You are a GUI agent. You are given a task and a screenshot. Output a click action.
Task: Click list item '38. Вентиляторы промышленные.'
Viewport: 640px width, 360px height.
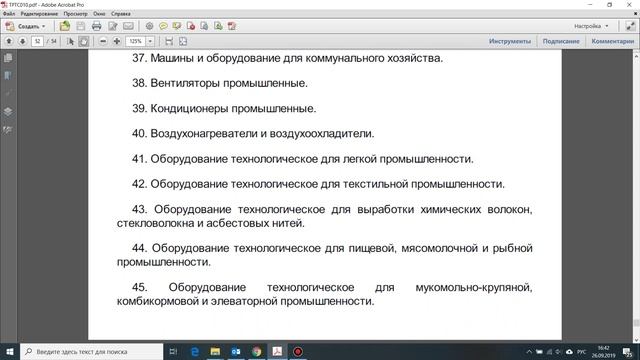220,83
